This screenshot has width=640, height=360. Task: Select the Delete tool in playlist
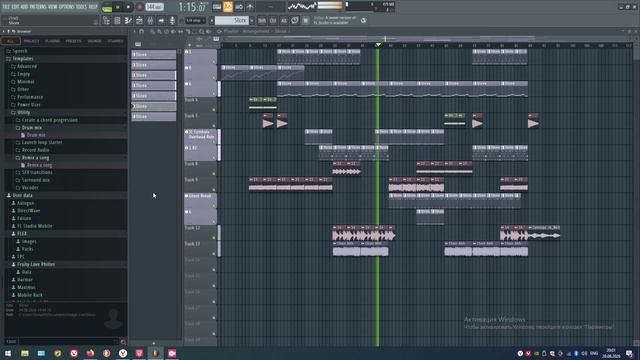click(x=166, y=31)
